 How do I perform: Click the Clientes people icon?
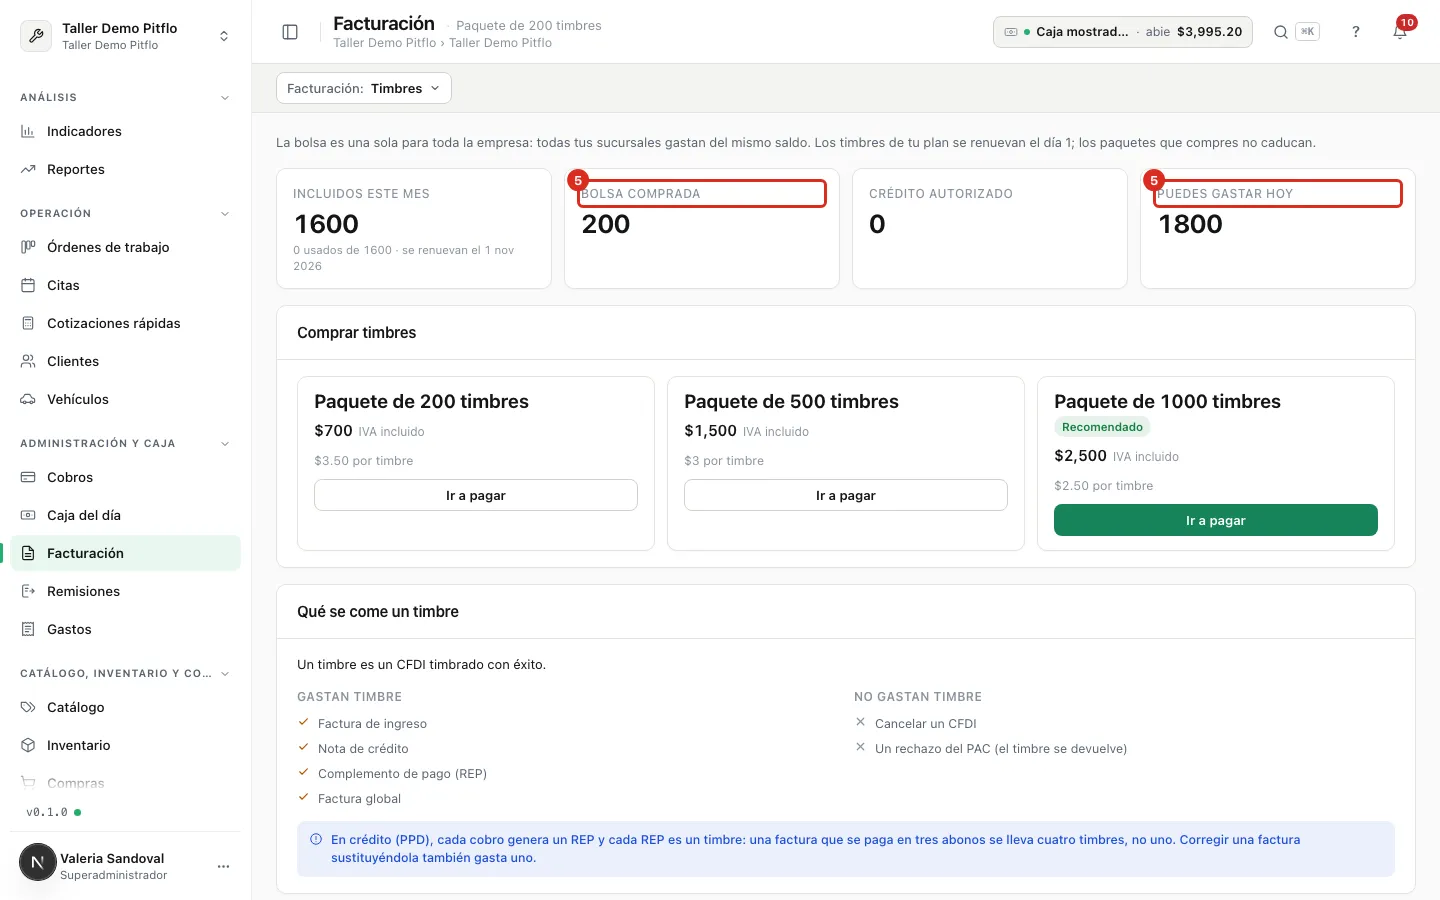click(x=28, y=361)
